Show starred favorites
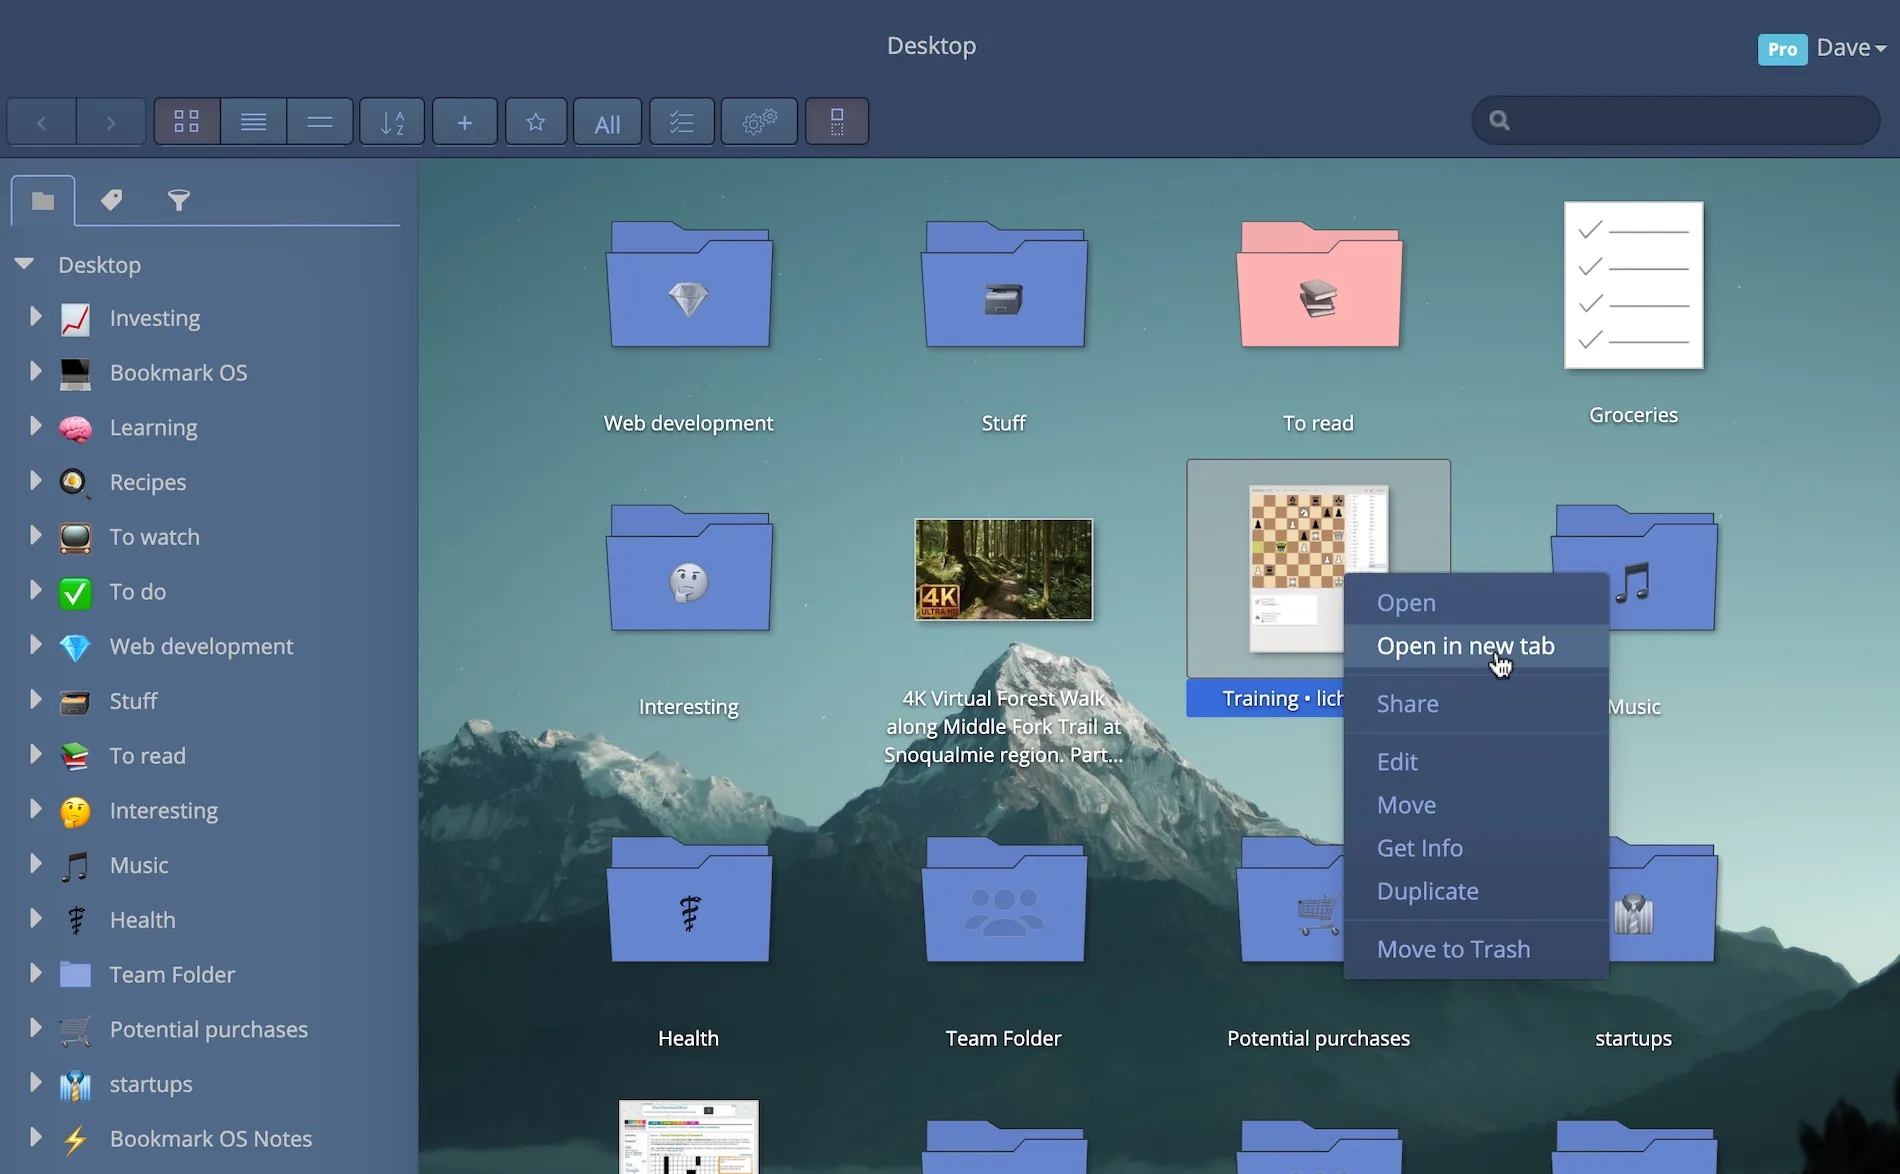1900x1174 pixels. (x=536, y=121)
